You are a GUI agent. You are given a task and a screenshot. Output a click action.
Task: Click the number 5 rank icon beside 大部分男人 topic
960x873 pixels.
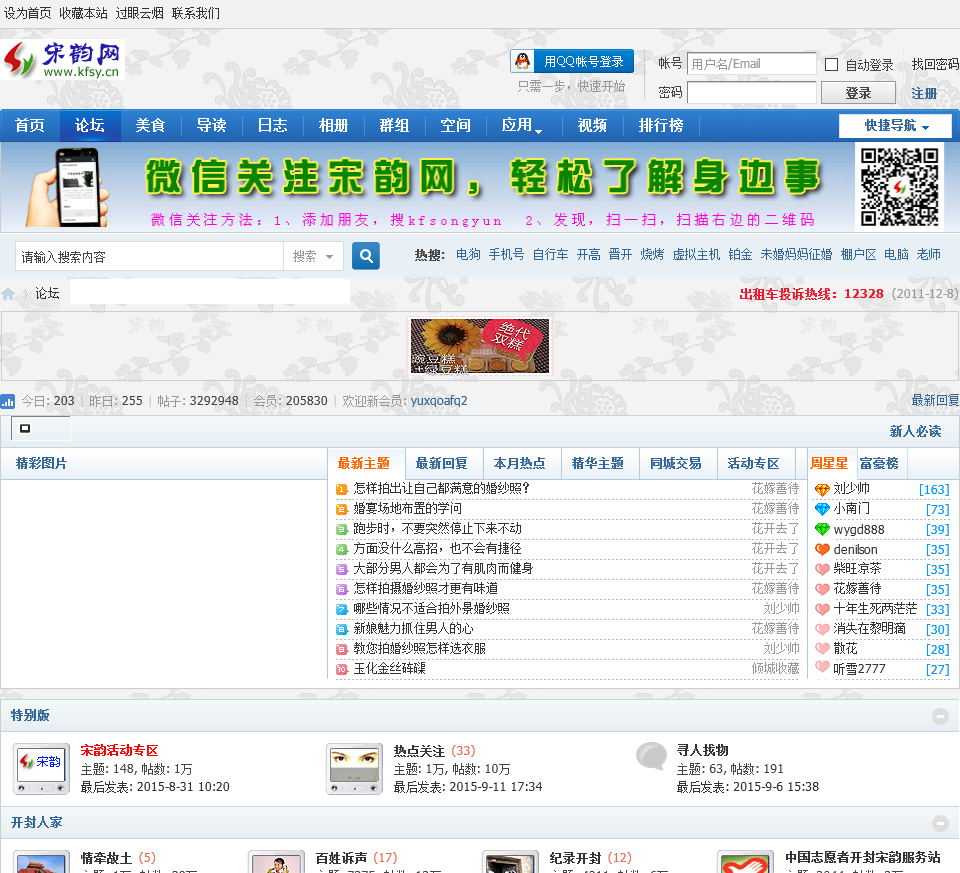[342, 569]
